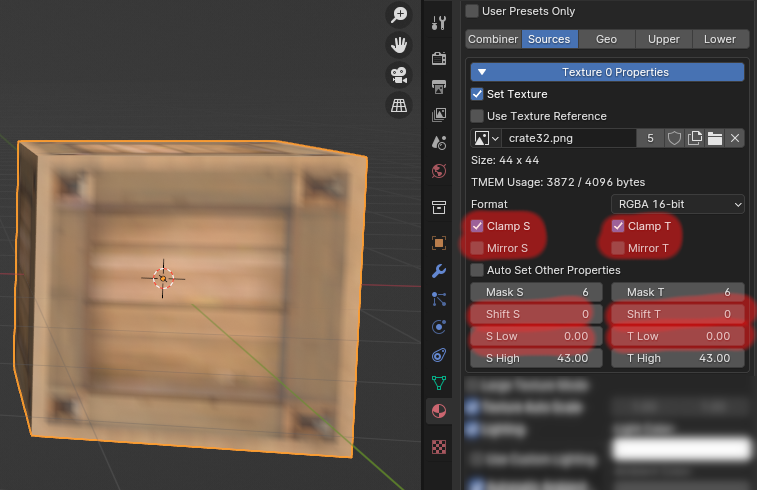
Task: Open the RGBA 16-bit format dropdown
Action: 679,204
